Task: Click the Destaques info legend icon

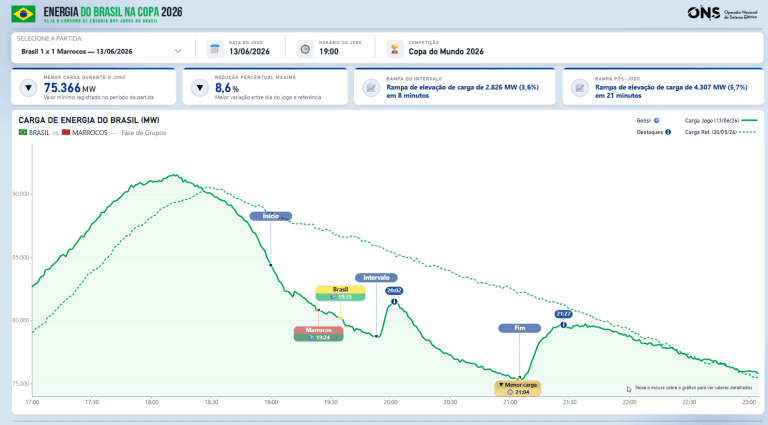Action: pyautogui.click(x=668, y=132)
